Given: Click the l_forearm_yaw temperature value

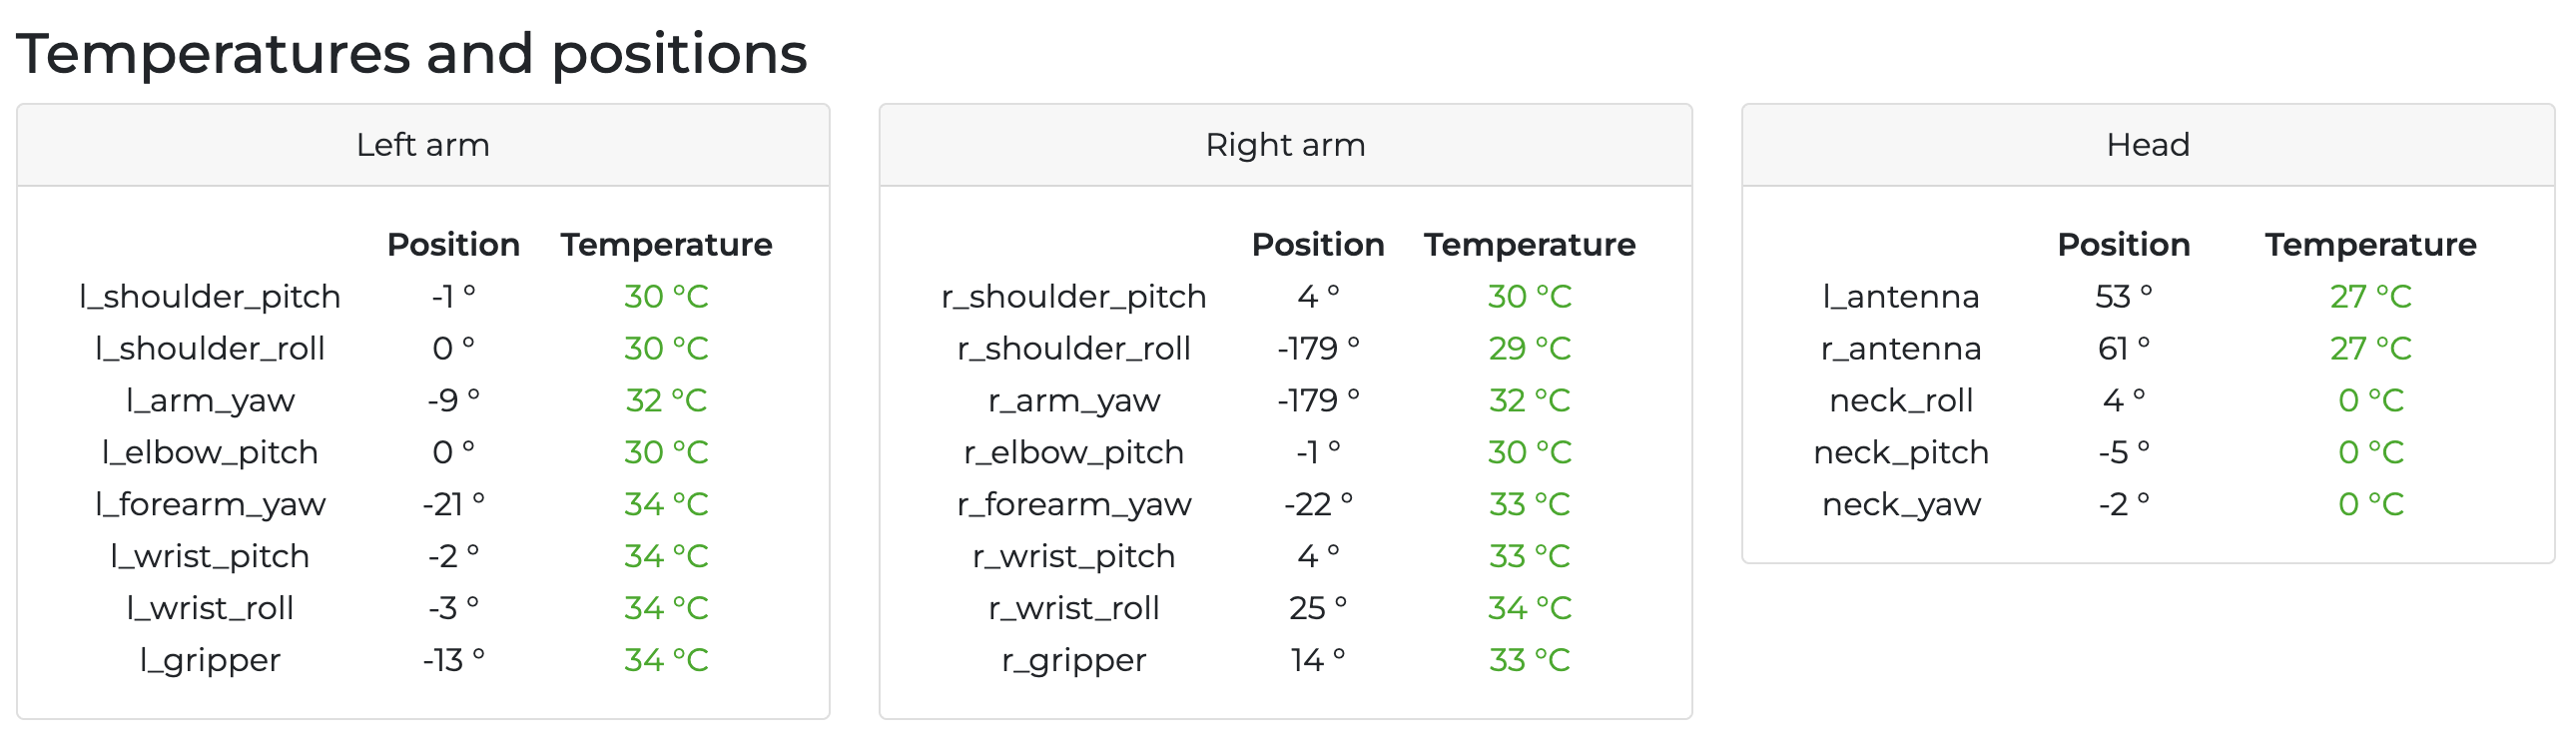Looking at the screenshot, I should [x=666, y=504].
